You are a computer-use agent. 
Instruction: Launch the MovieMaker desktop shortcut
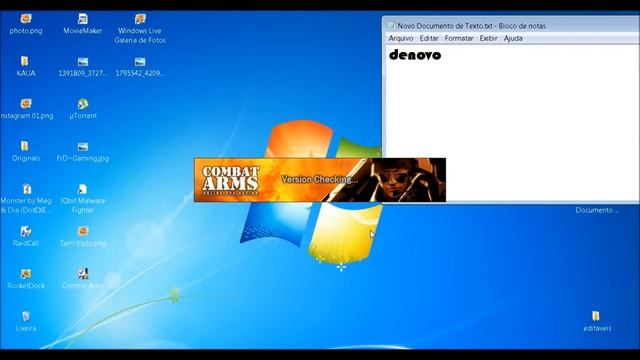tap(83, 19)
